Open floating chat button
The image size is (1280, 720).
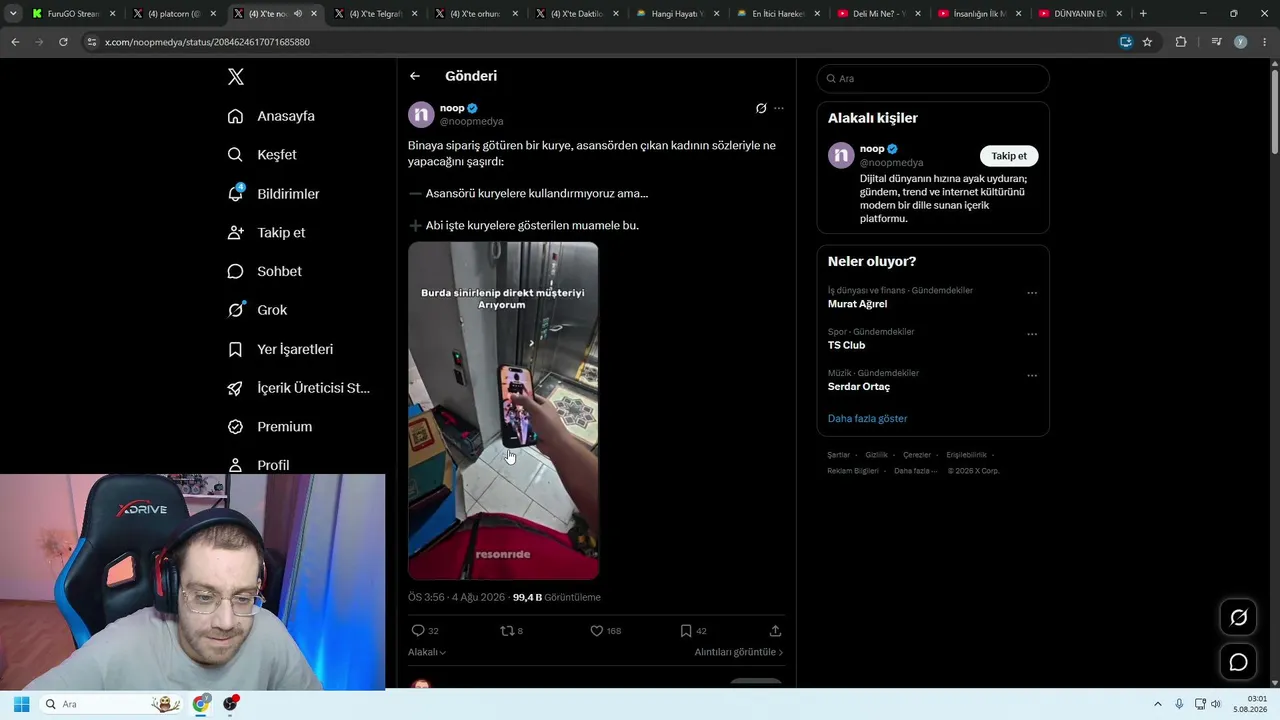pos(1238,662)
